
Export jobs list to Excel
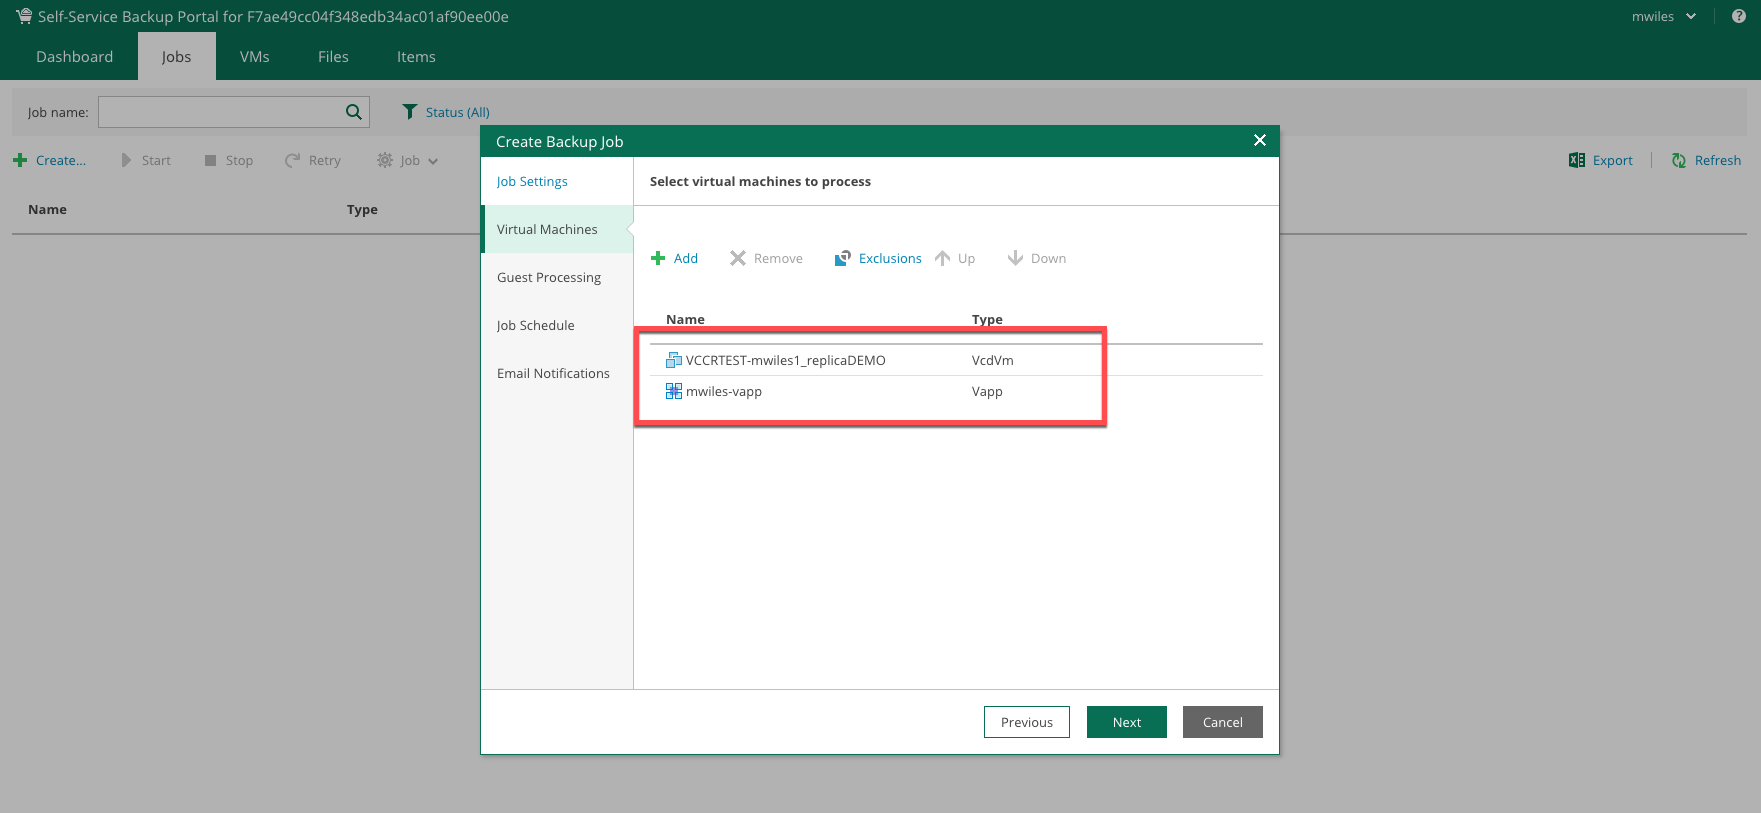[x=1601, y=160]
